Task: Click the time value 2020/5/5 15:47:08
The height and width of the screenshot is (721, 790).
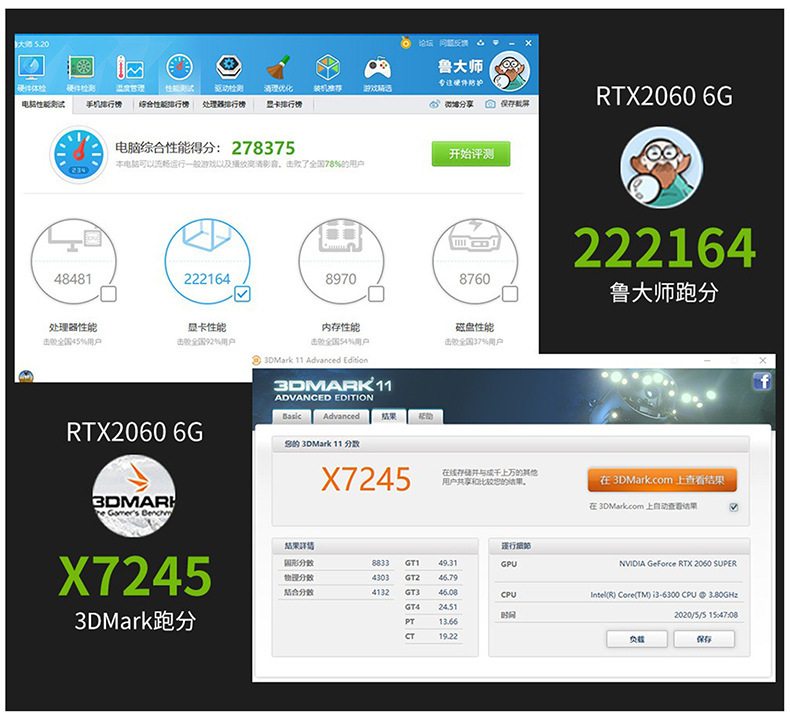Action: [x=706, y=615]
